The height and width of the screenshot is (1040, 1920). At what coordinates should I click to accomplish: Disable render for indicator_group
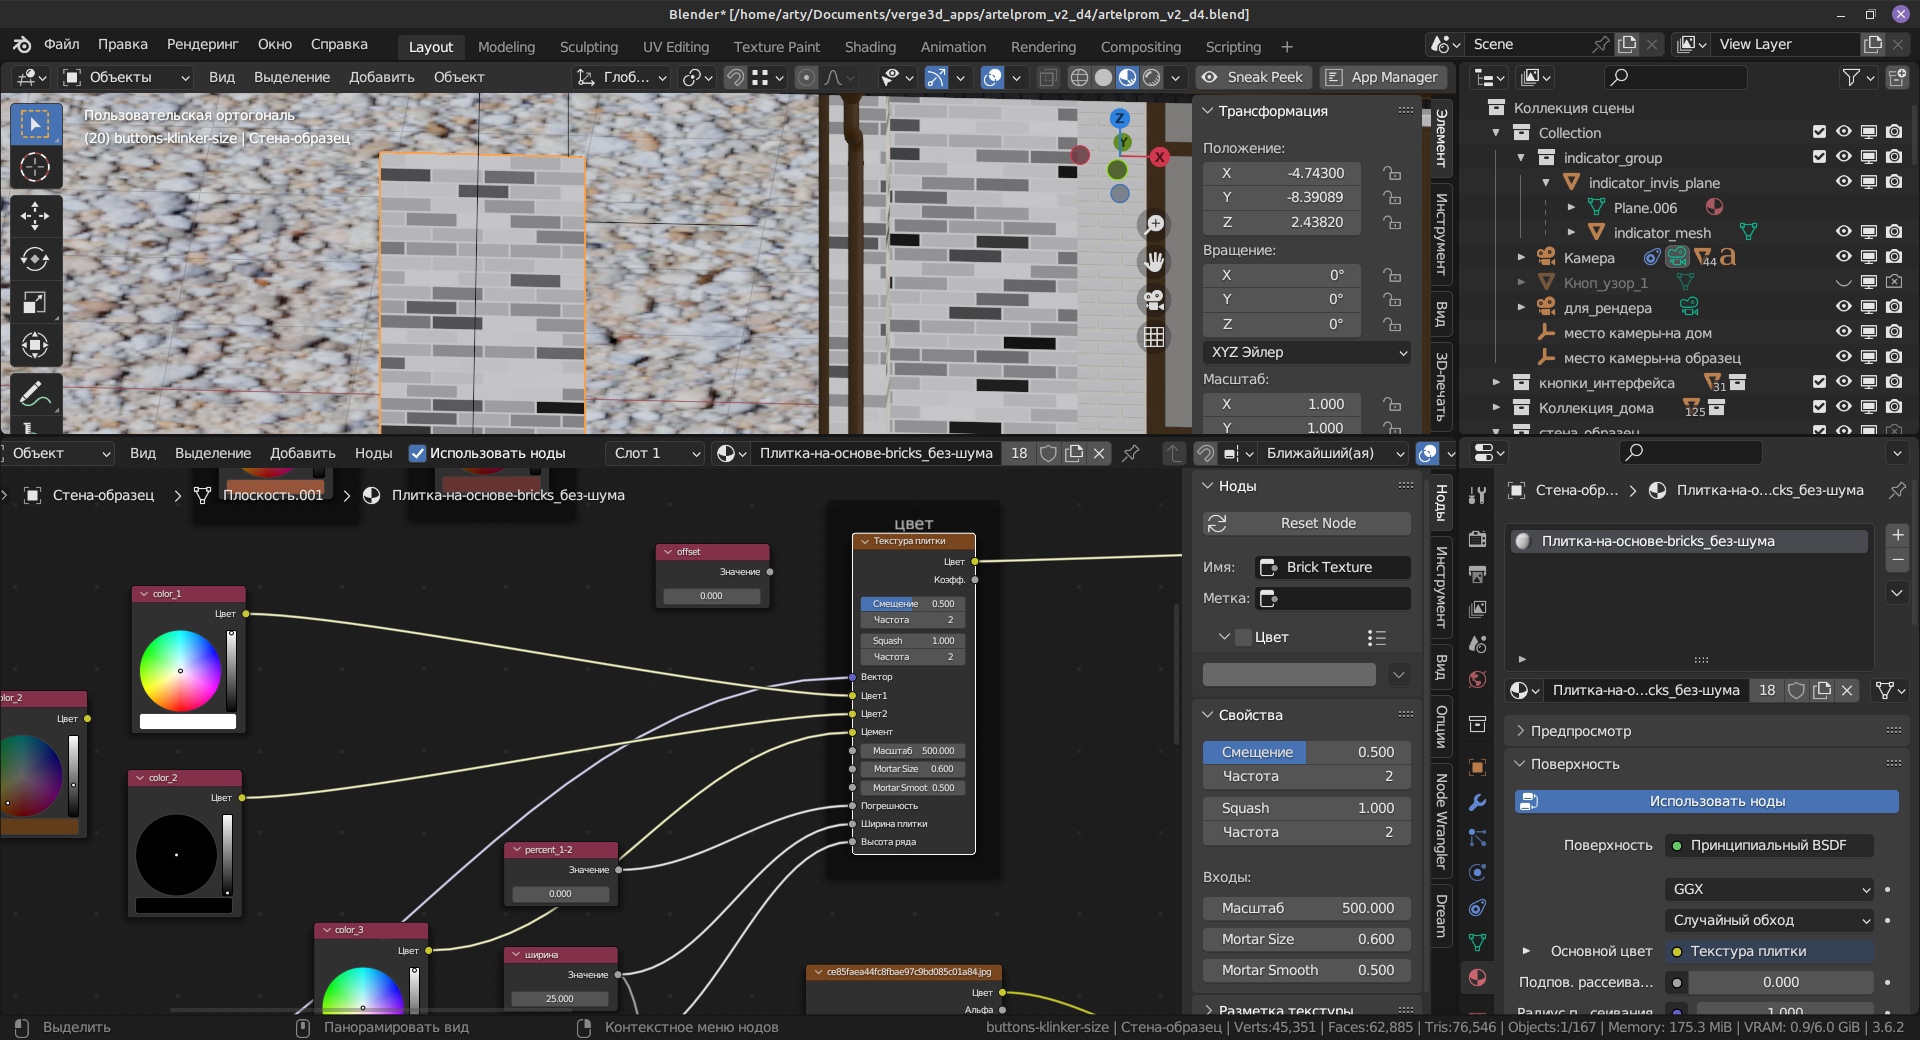coord(1894,157)
